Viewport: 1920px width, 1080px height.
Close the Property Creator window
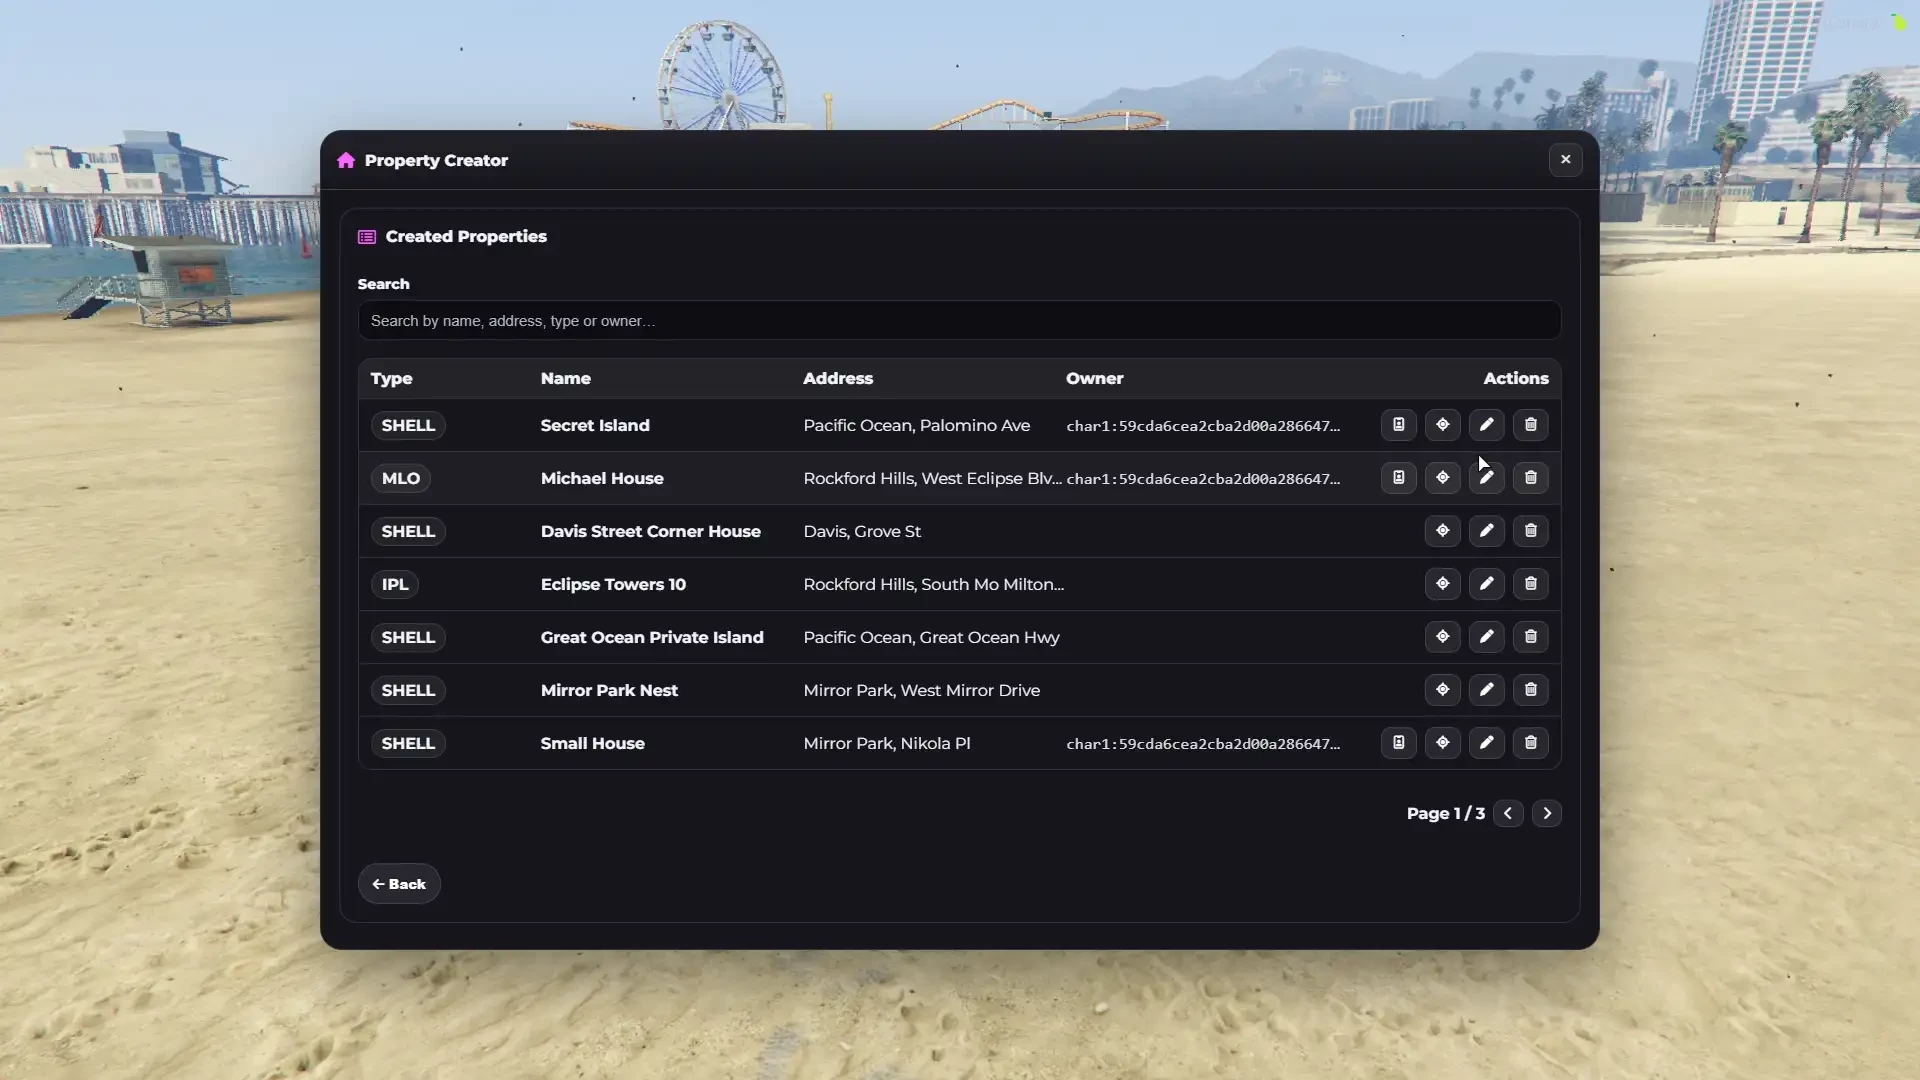coord(1565,160)
